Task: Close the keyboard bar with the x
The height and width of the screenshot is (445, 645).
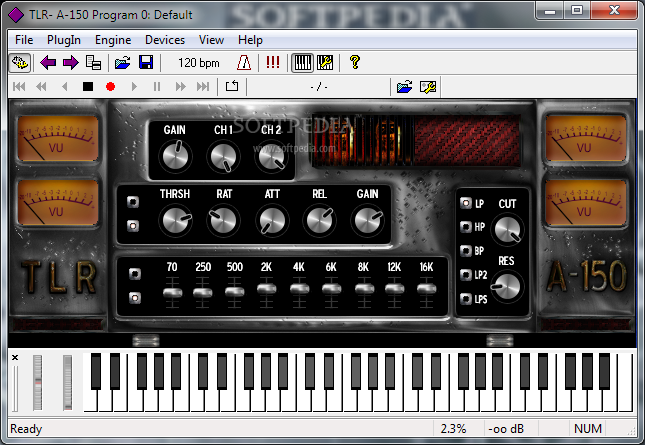Action: tap(15, 357)
